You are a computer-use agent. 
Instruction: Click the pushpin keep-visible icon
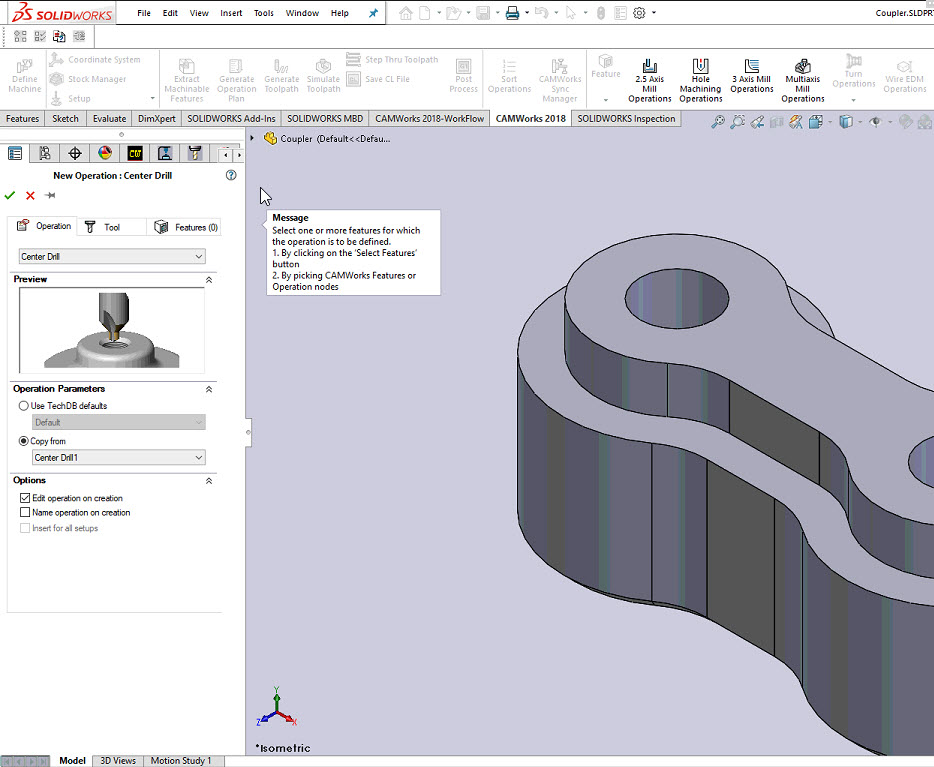[x=50, y=195]
